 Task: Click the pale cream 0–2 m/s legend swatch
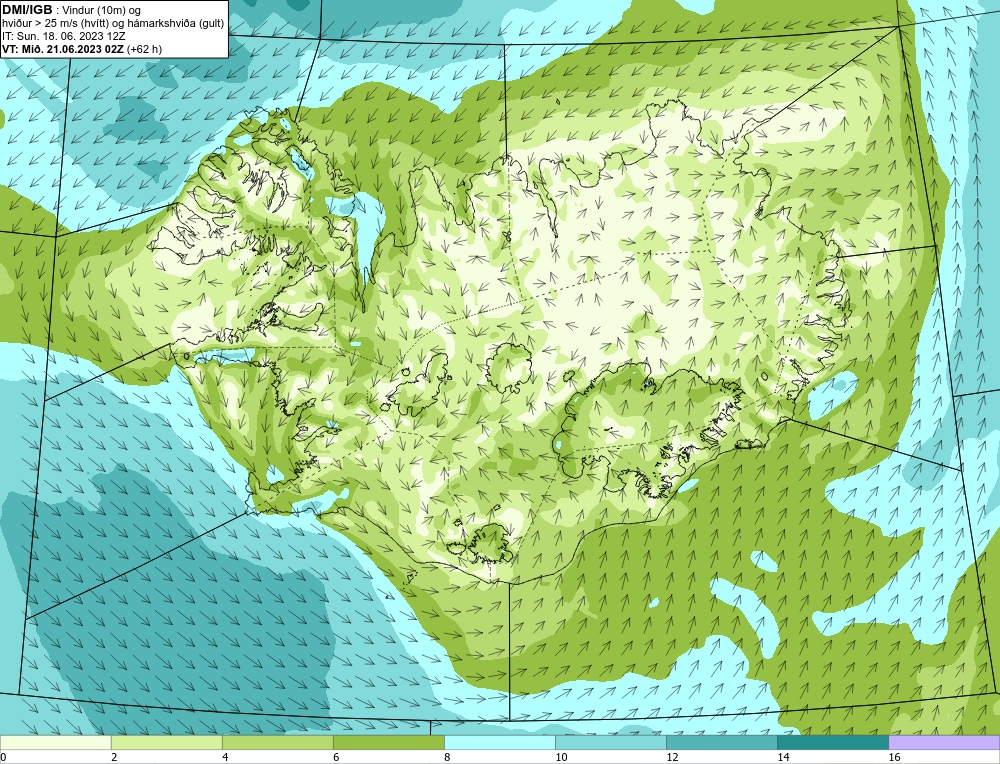[x=55, y=742]
